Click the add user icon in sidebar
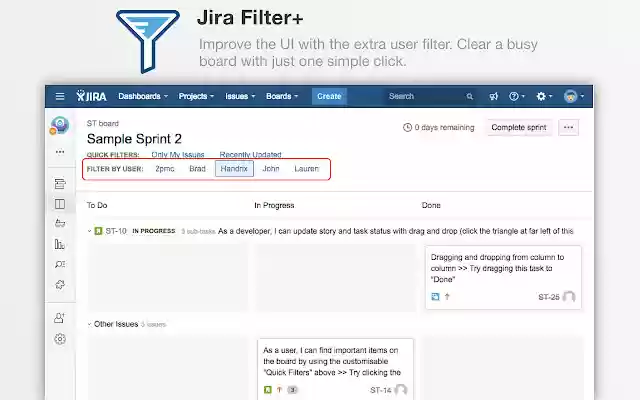This screenshot has width=640, height=400. (60, 318)
